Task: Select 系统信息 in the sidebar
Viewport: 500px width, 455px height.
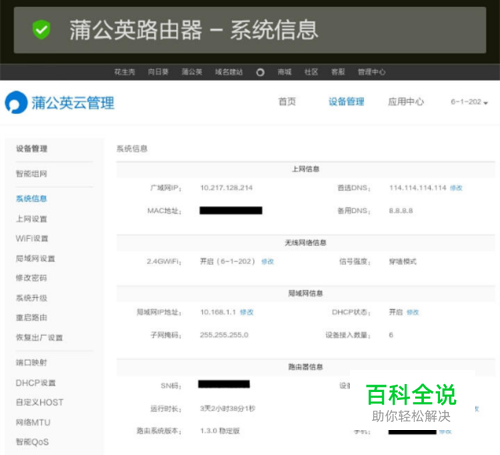Action: (x=32, y=199)
